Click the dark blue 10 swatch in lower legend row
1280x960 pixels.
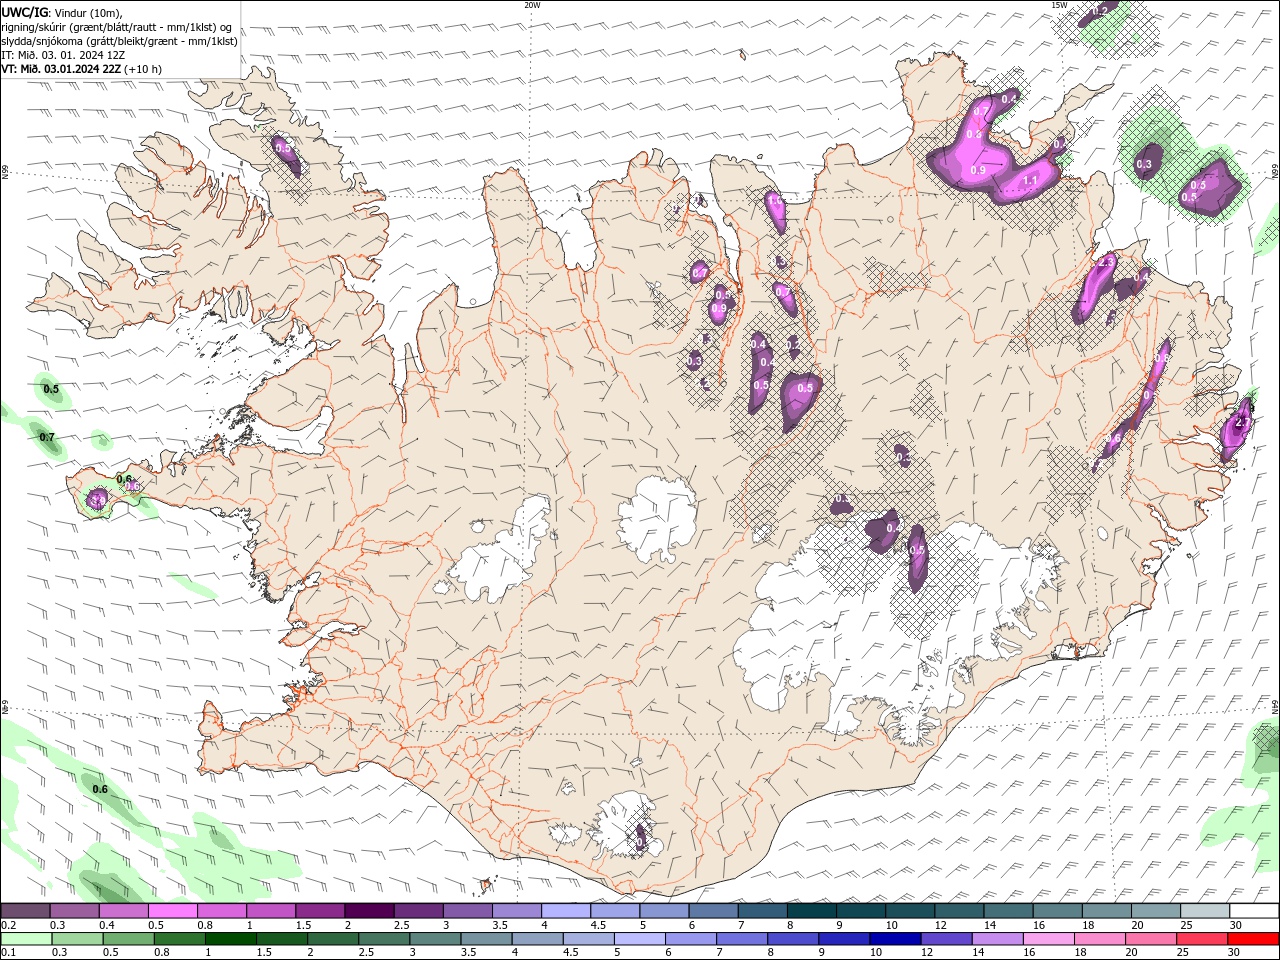pyautogui.click(x=894, y=939)
